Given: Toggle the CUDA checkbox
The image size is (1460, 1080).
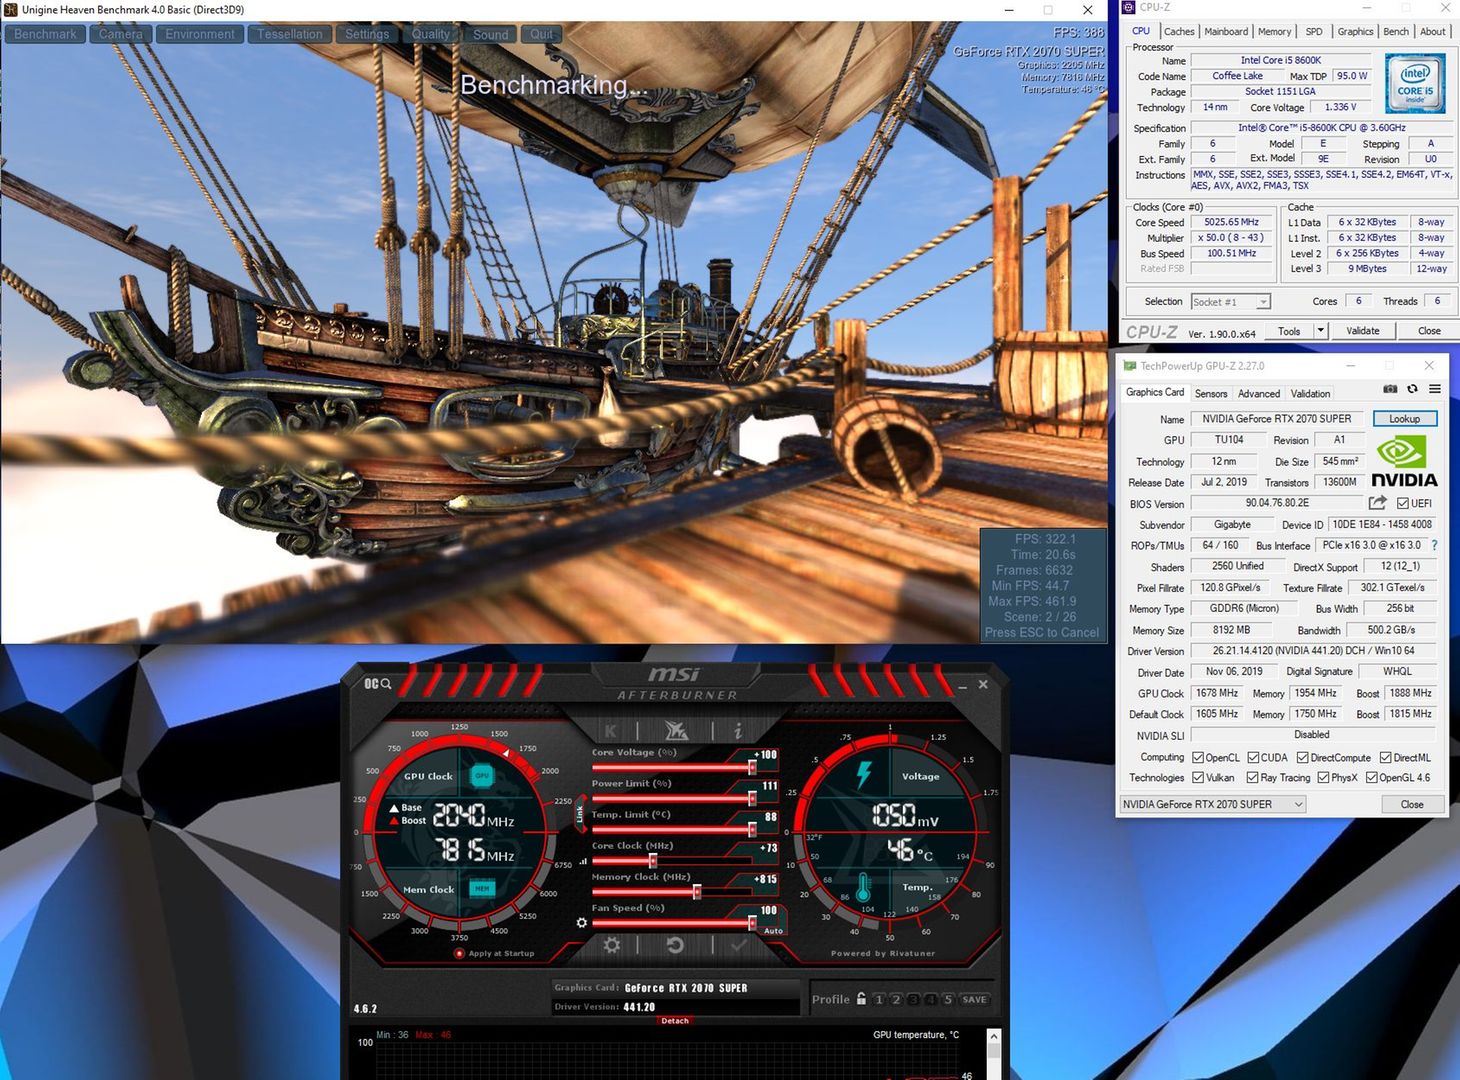Looking at the screenshot, I should 1253,757.
